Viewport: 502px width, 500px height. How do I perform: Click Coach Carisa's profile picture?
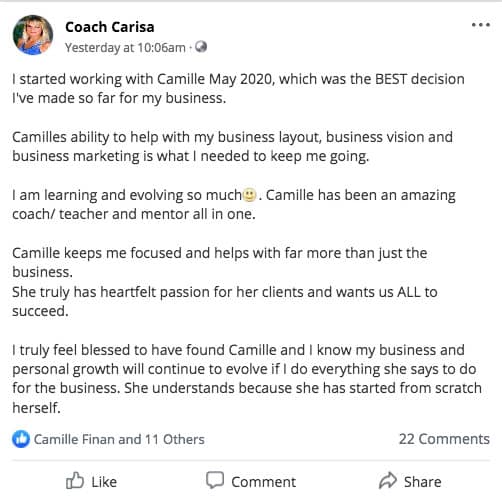33,35
